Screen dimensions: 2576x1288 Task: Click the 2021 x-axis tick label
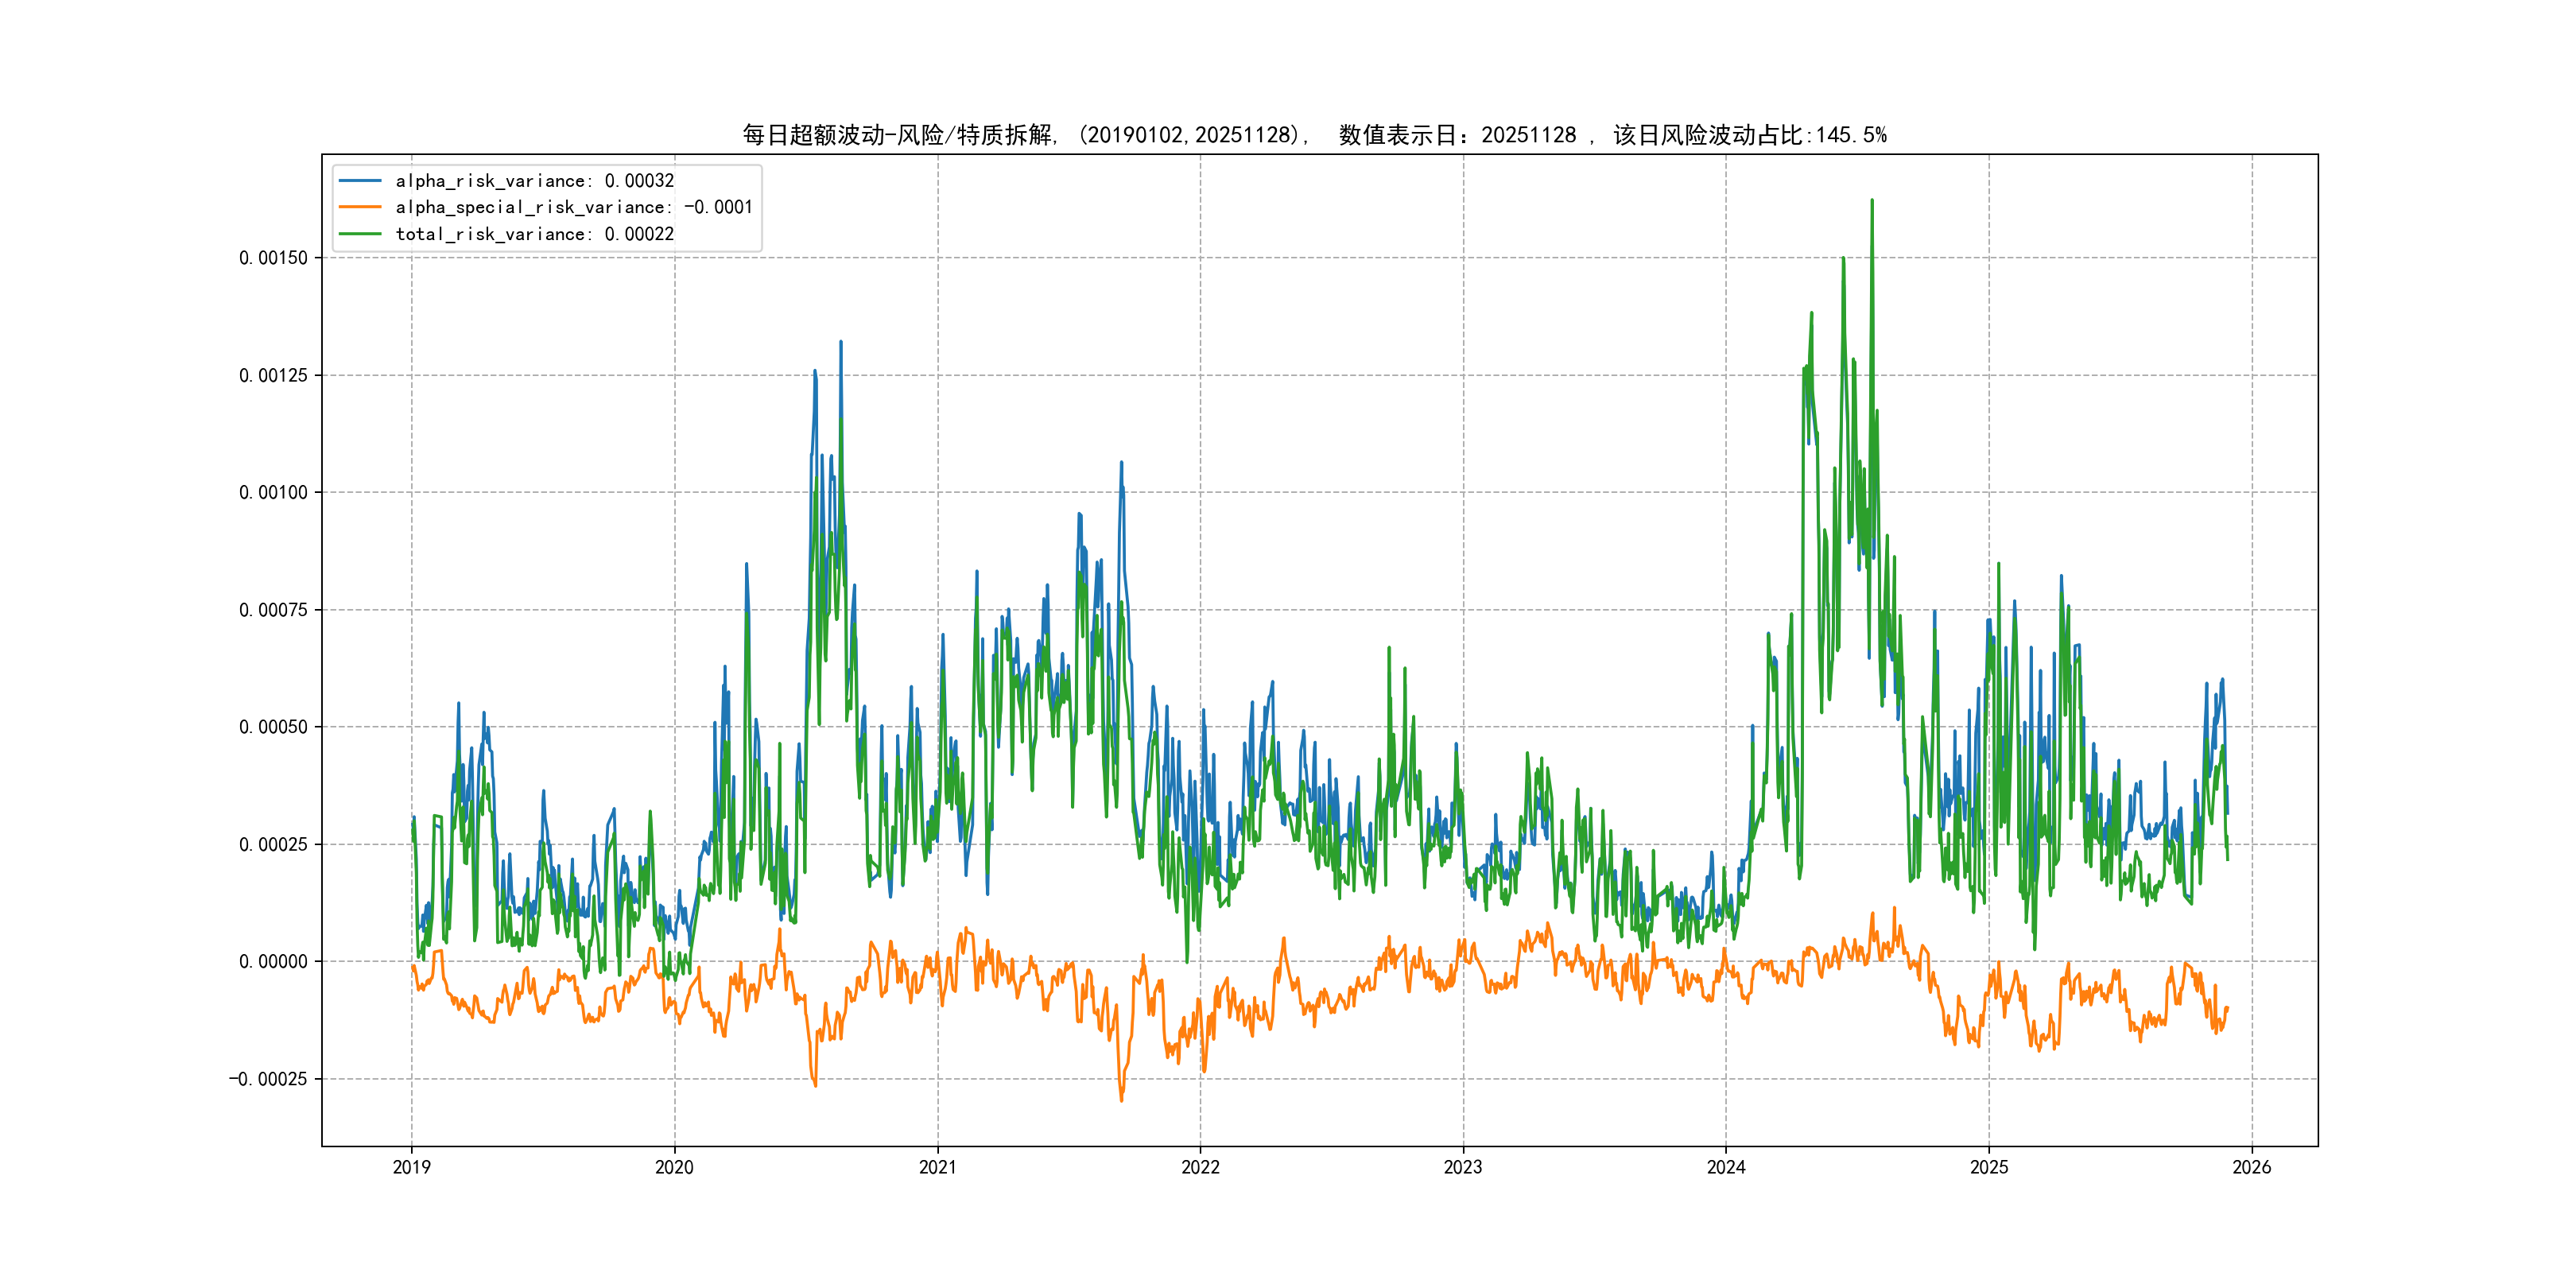pos(937,1167)
